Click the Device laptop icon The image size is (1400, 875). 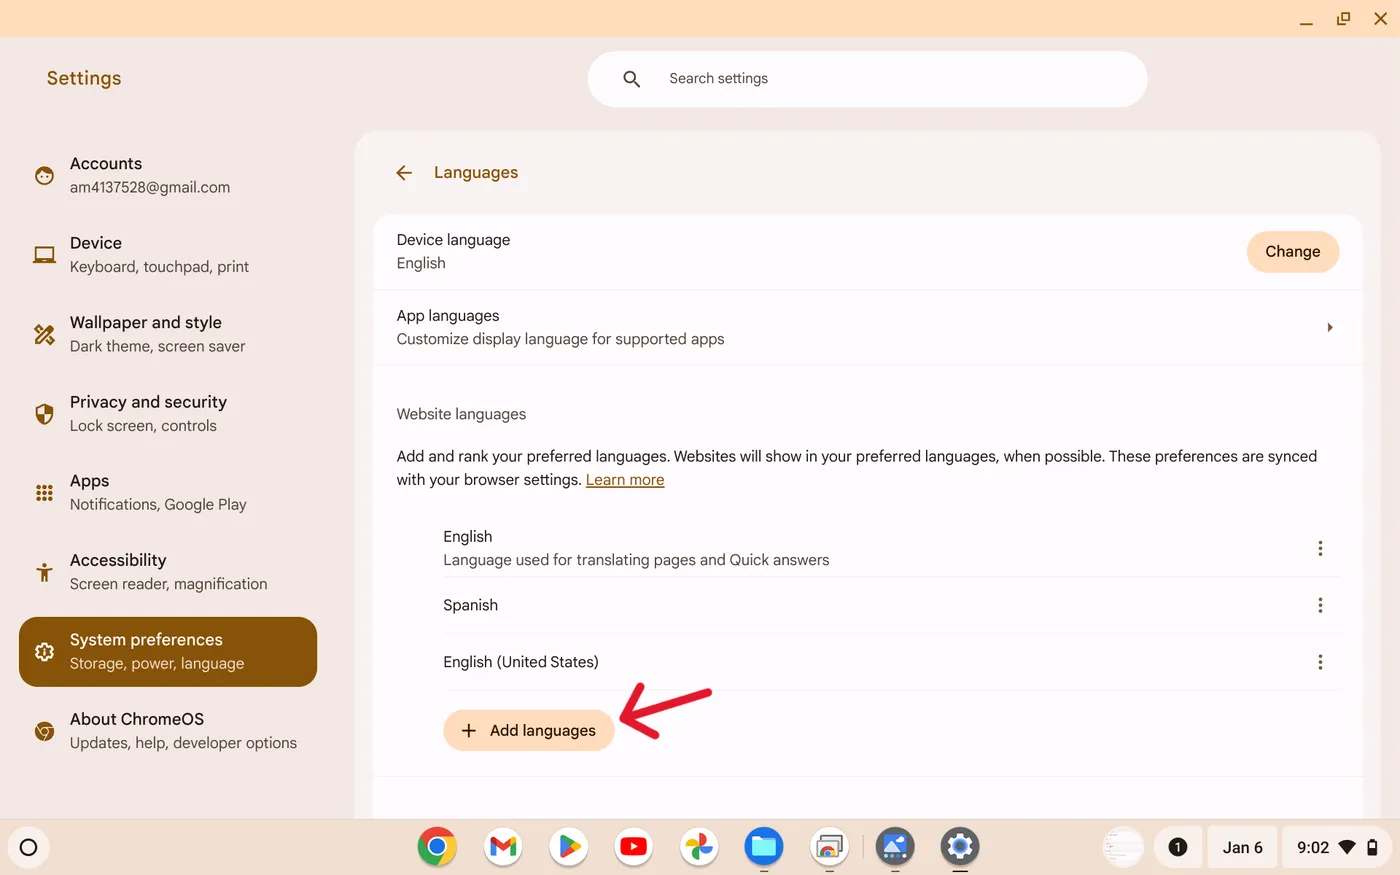pyautogui.click(x=44, y=255)
